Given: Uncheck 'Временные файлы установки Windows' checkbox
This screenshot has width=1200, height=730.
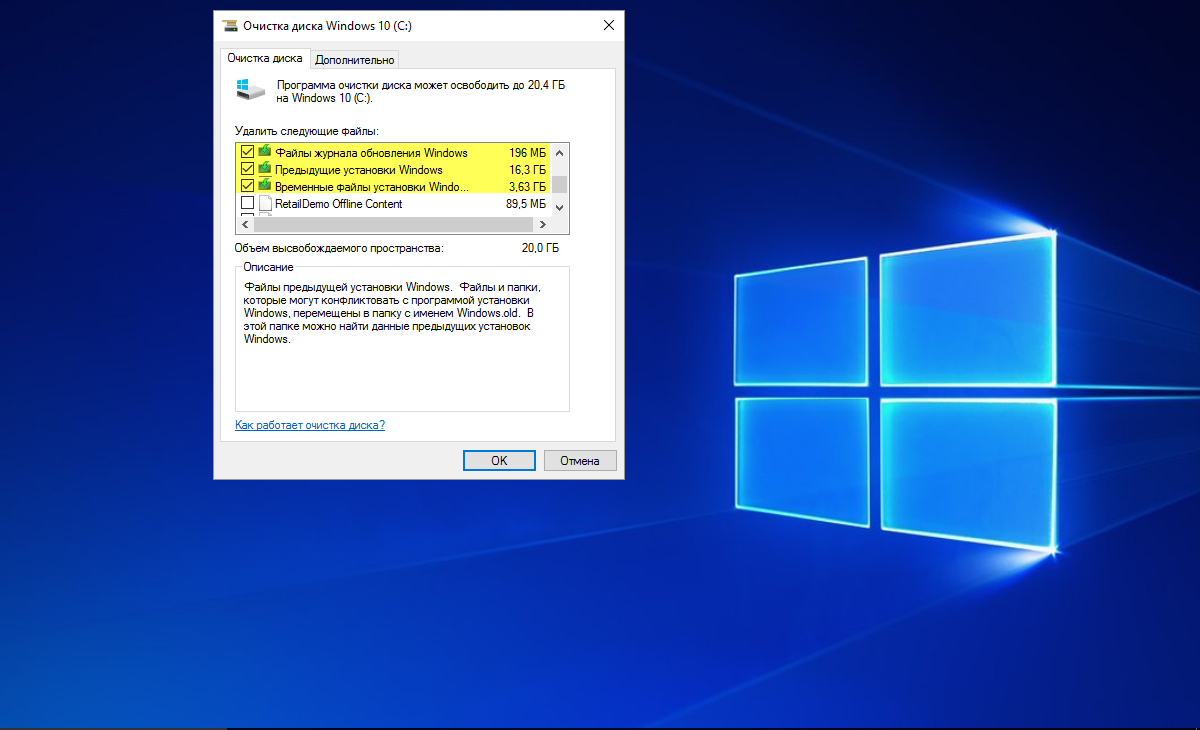Looking at the screenshot, I should [247, 187].
